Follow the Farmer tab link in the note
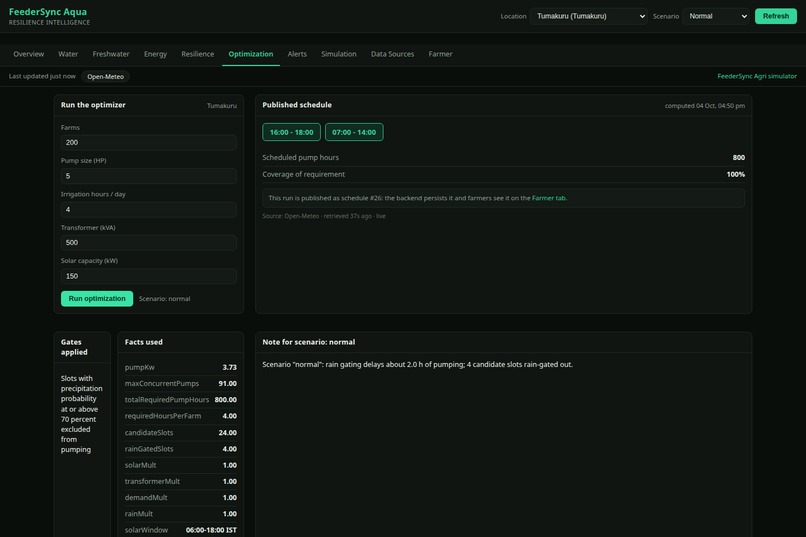The height and width of the screenshot is (537, 806). [549, 198]
